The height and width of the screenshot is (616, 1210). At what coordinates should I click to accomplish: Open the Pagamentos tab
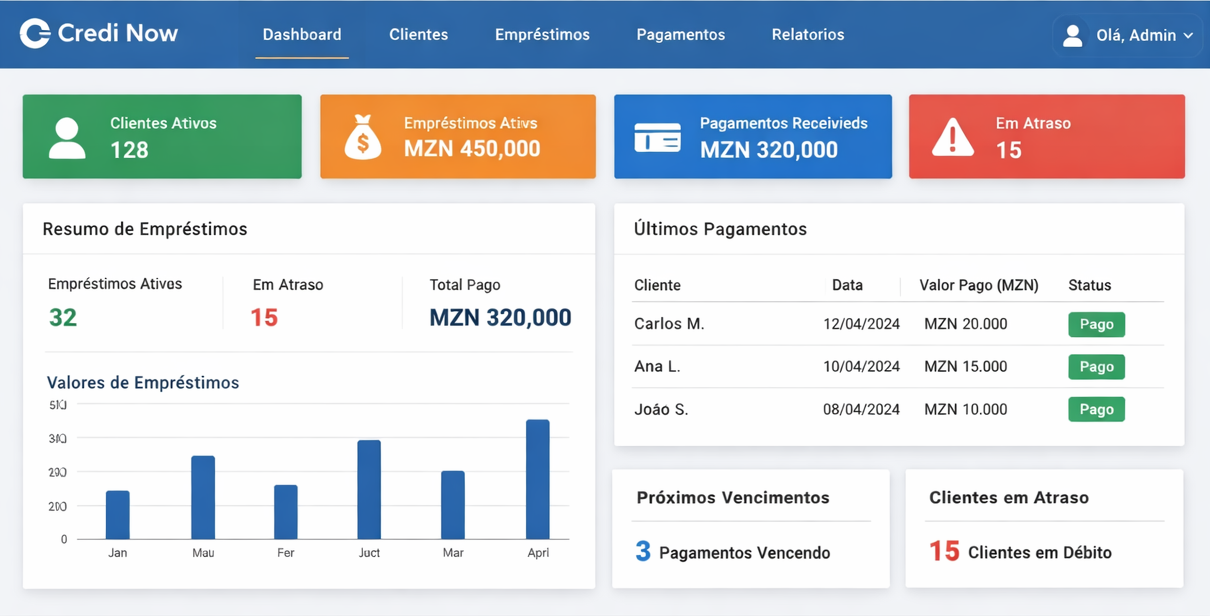(680, 35)
